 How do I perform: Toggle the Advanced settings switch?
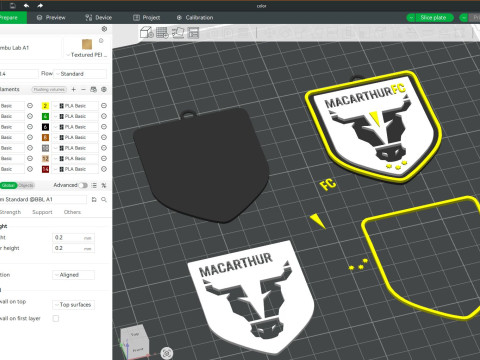point(83,185)
